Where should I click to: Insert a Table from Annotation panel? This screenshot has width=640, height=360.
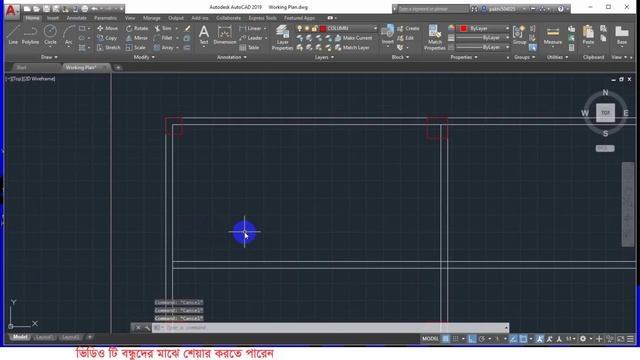[249, 47]
